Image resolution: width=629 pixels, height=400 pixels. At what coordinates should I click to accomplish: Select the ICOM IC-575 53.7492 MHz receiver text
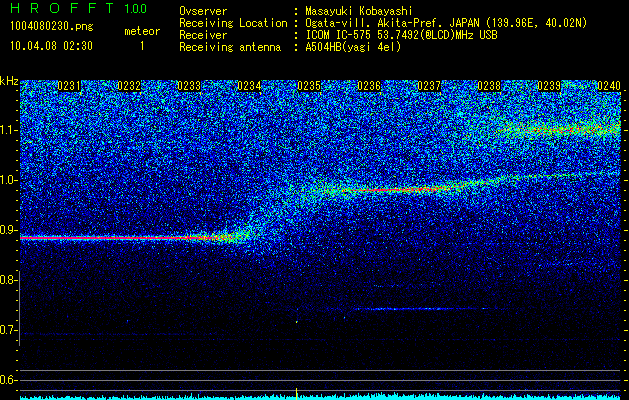pos(401,35)
